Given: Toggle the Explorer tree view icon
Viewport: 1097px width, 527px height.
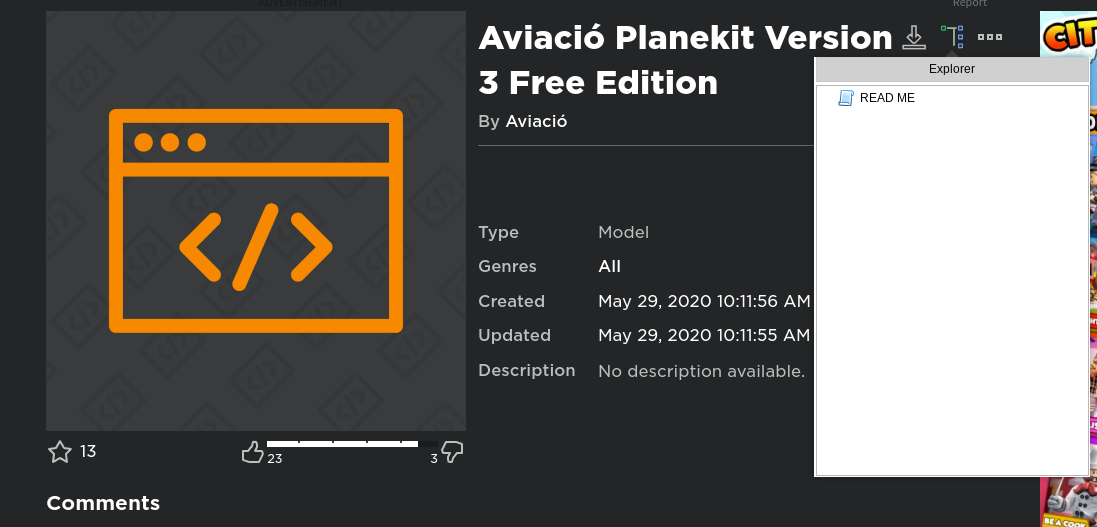Looking at the screenshot, I should pyautogui.click(x=952, y=36).
